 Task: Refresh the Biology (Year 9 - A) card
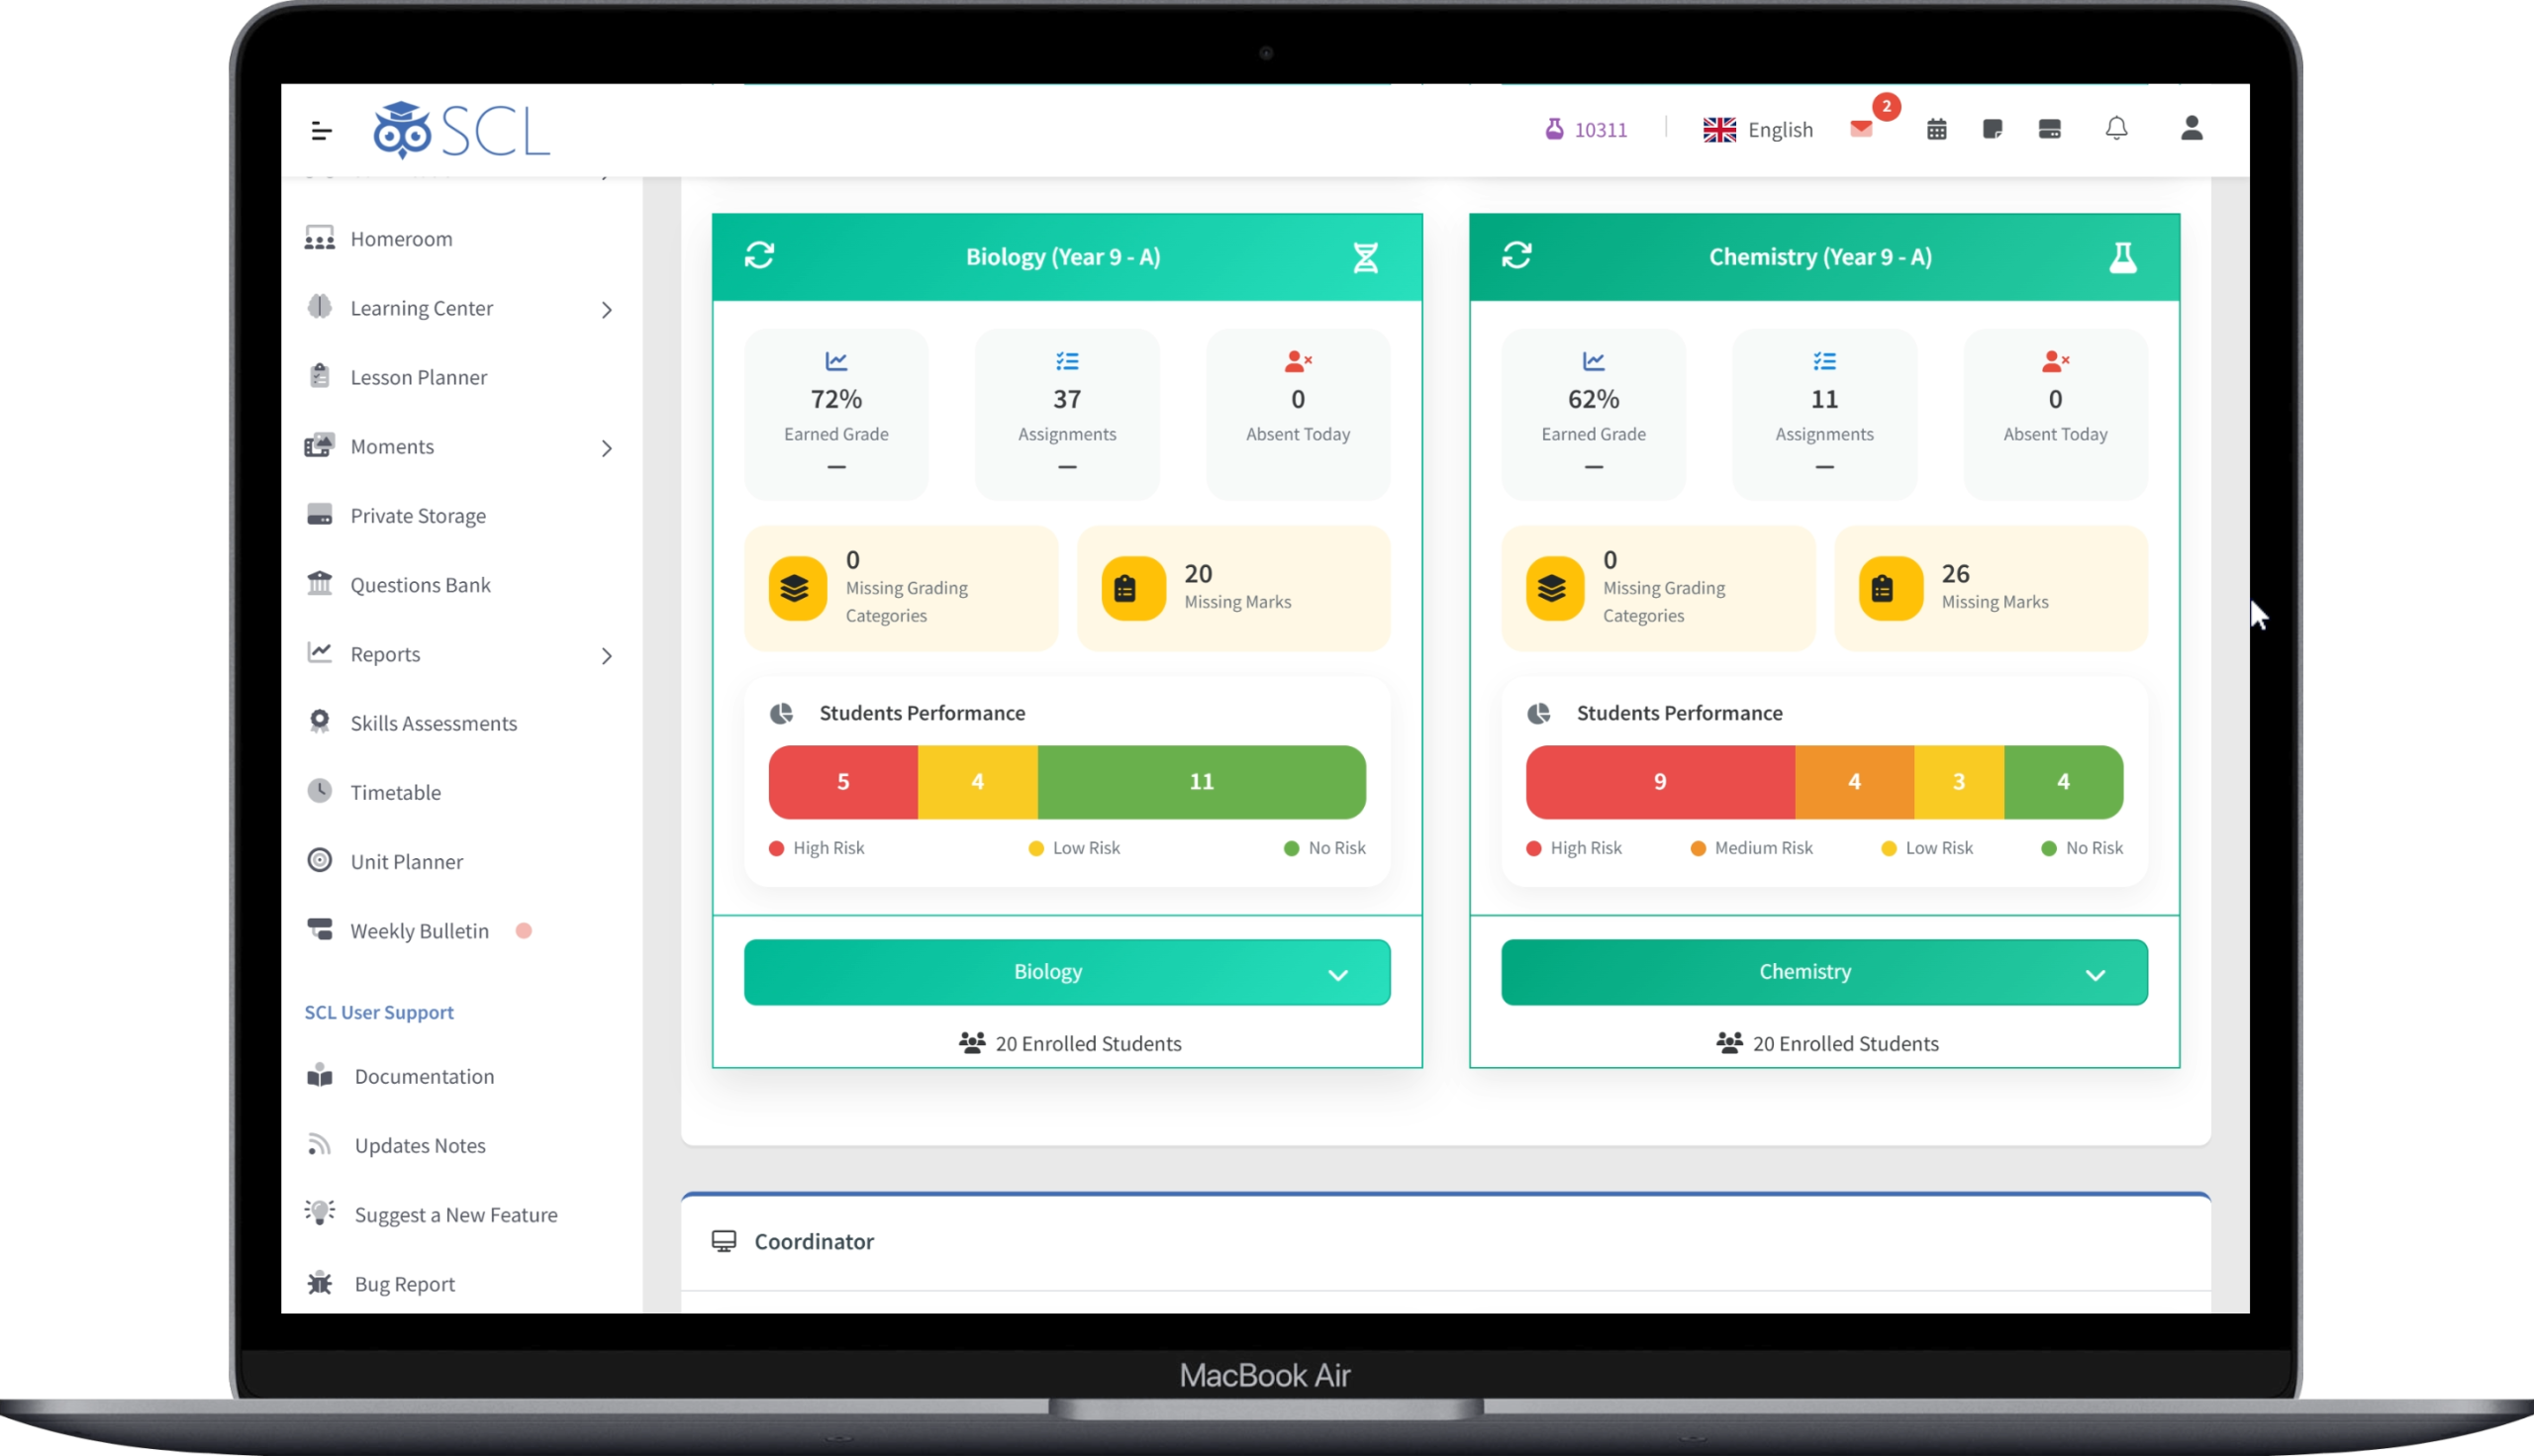759,256
